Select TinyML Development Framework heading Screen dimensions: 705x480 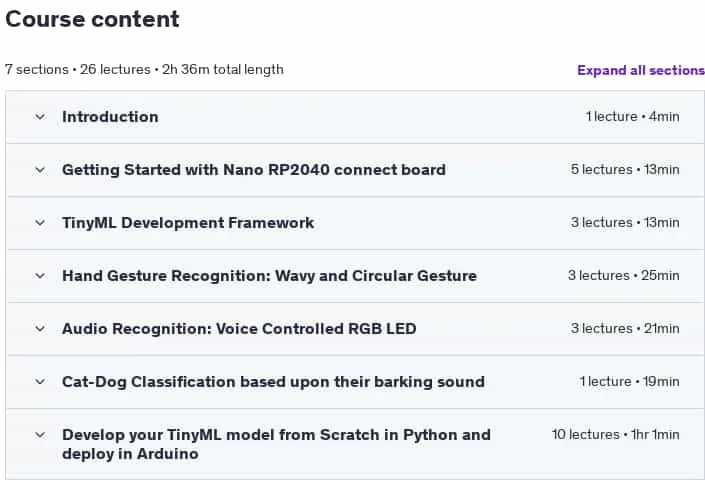pos(188,223)
